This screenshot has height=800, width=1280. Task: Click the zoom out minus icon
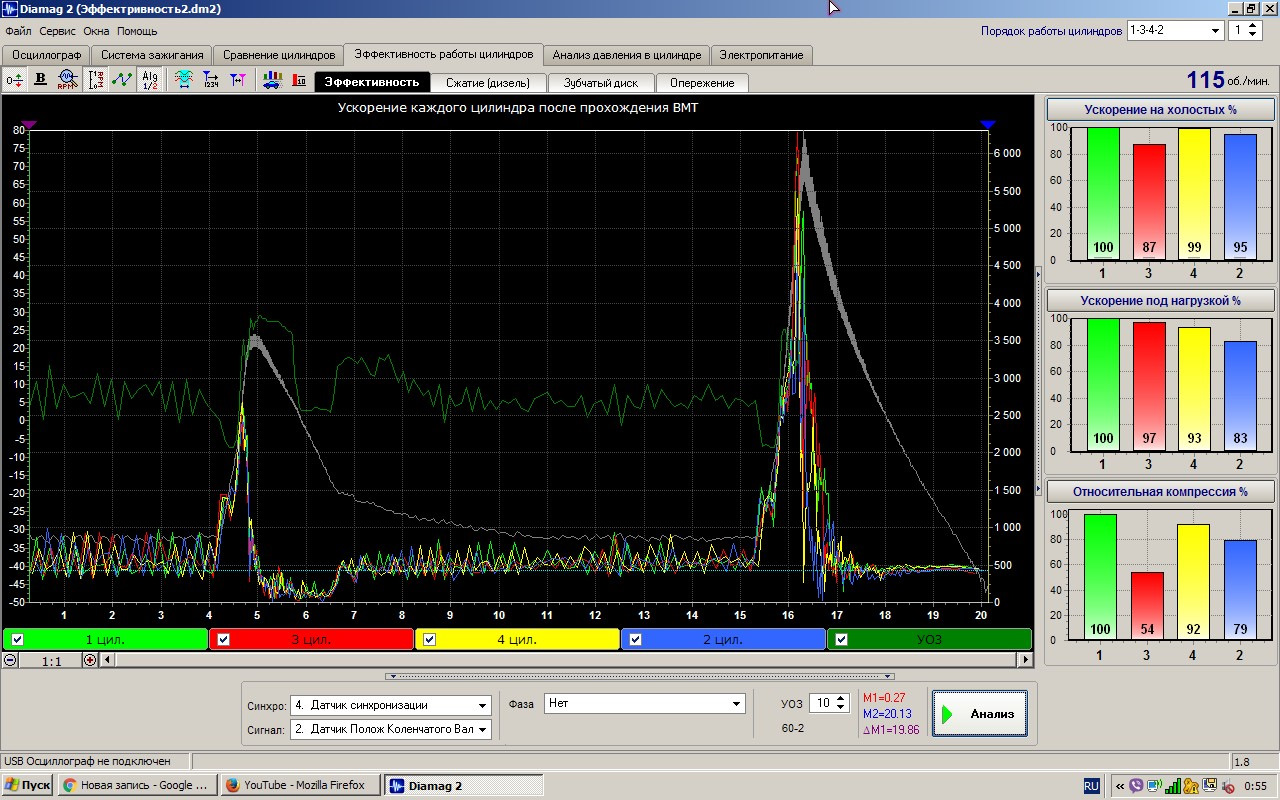pos(10,660)
